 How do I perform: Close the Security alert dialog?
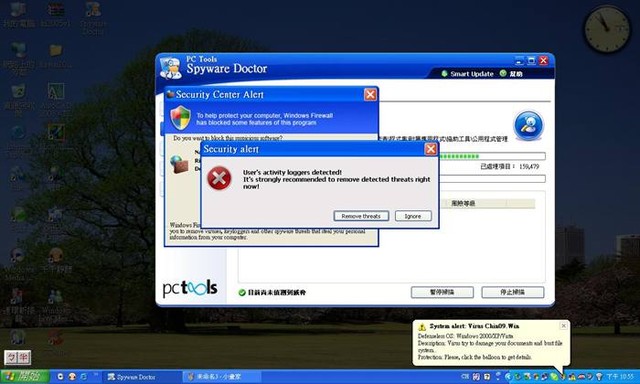click(431, 149)
